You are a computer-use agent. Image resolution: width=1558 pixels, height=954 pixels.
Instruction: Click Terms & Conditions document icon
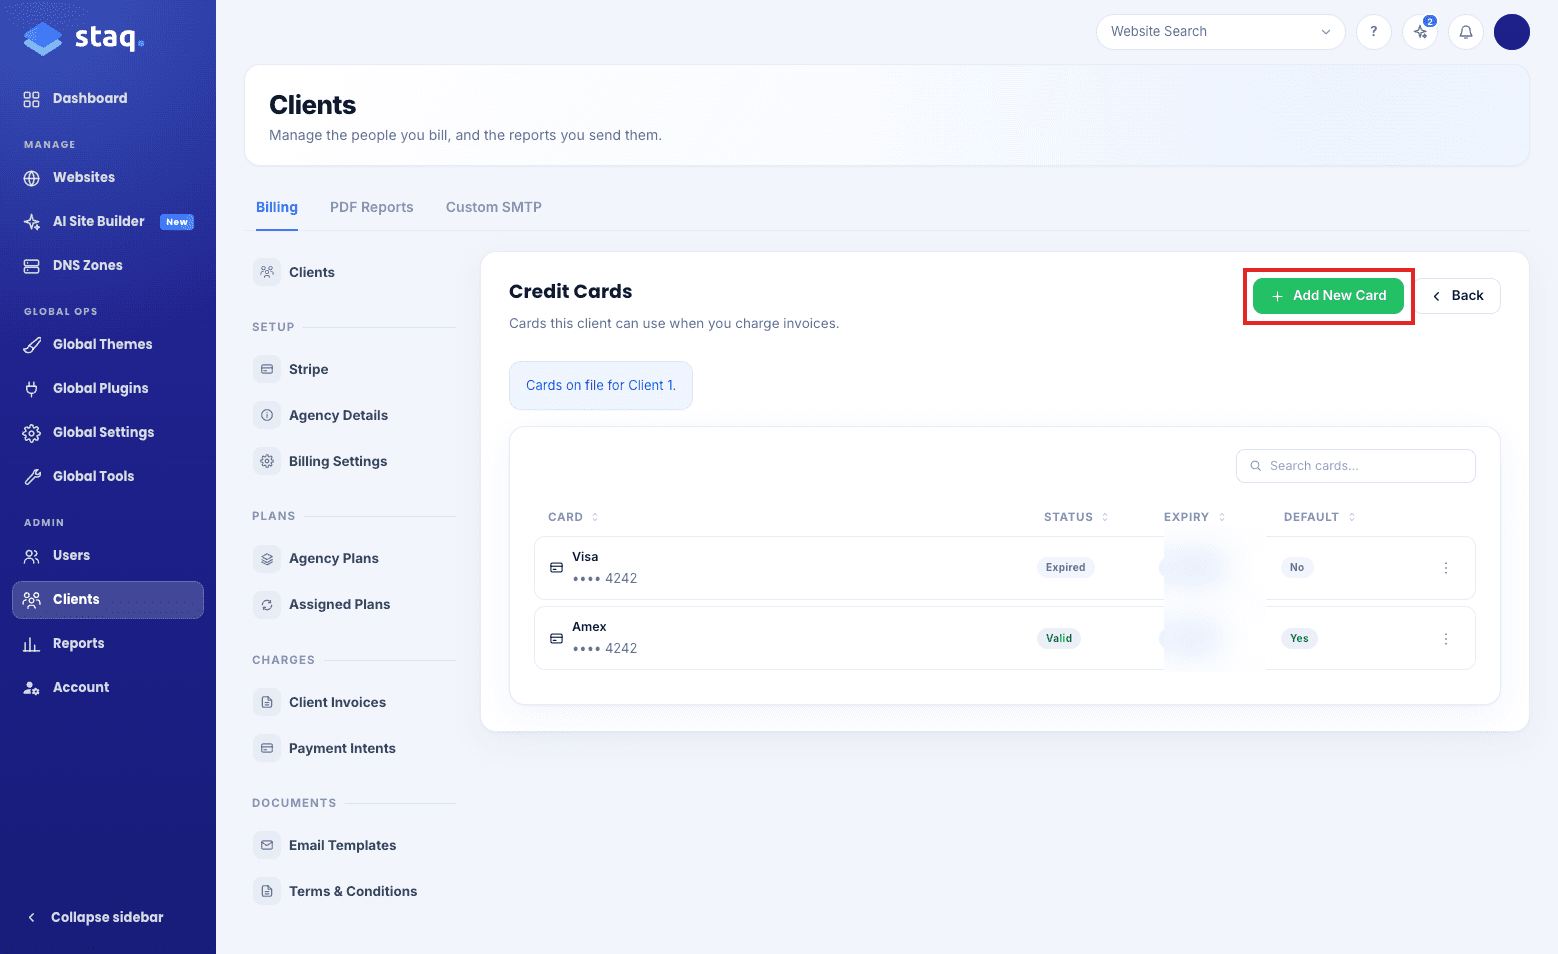[267, 891]
